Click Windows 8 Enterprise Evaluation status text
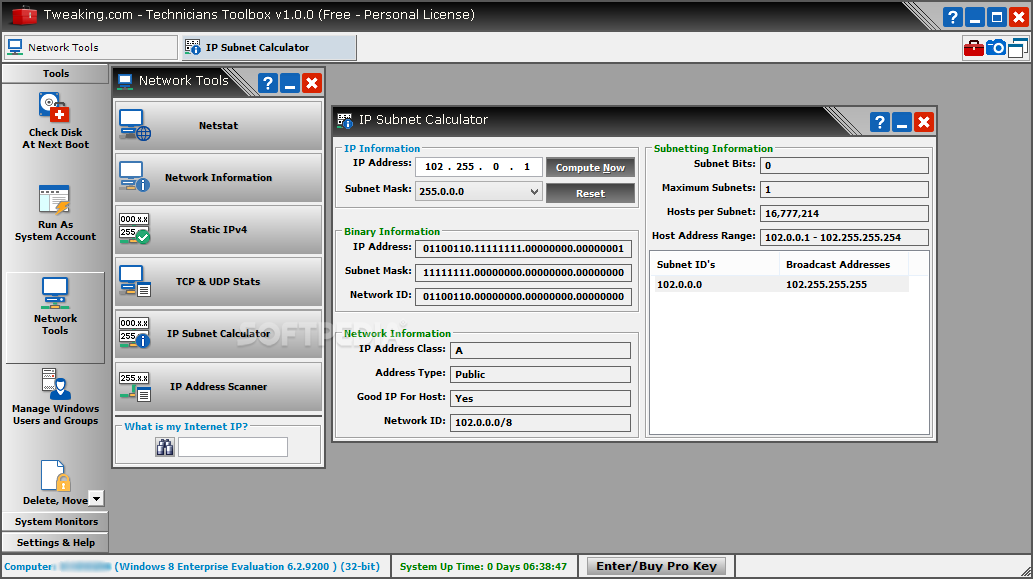Image resolution: width=1033 pixels, height=579 pixels. [x=247, y=566]
